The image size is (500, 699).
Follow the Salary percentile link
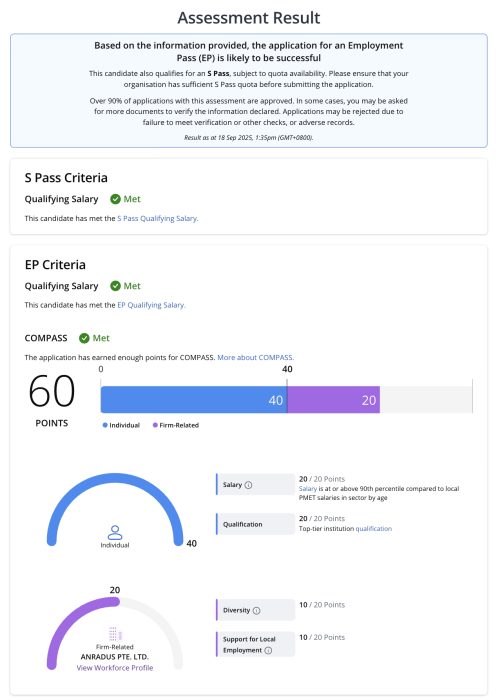(307, 489)
